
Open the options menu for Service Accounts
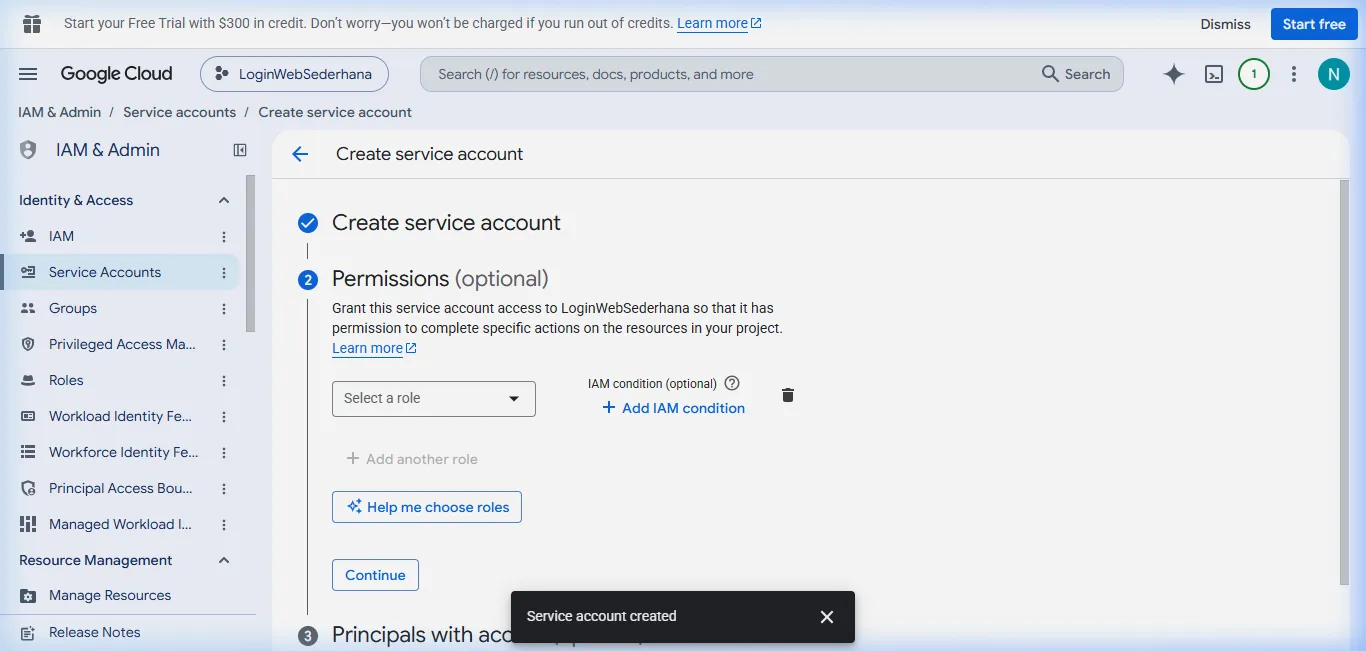[224, 273]
